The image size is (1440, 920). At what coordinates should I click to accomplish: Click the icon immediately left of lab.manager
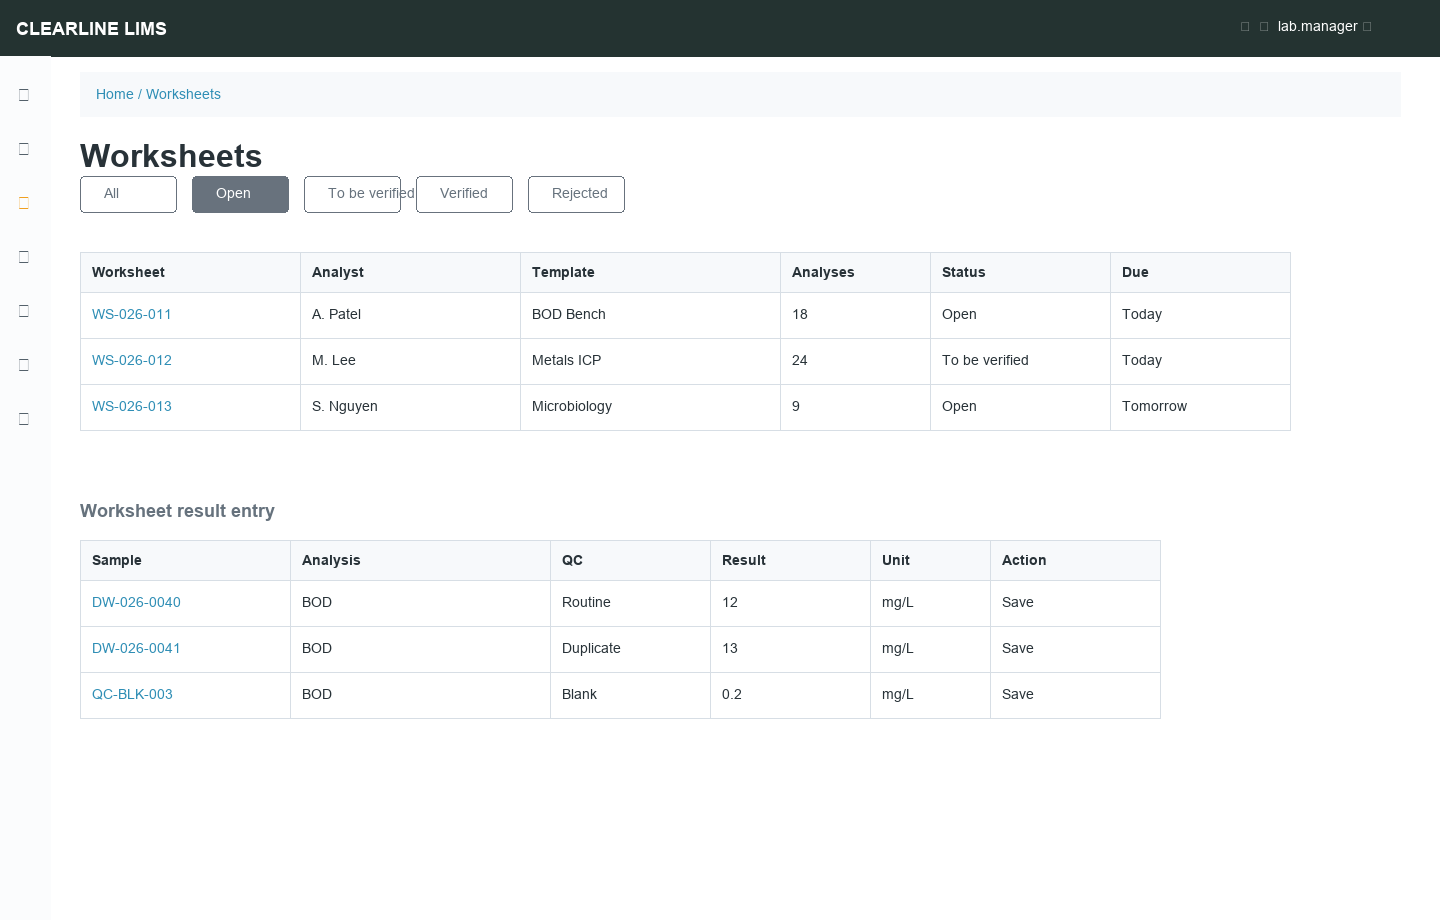click(x=1264, y=27)
